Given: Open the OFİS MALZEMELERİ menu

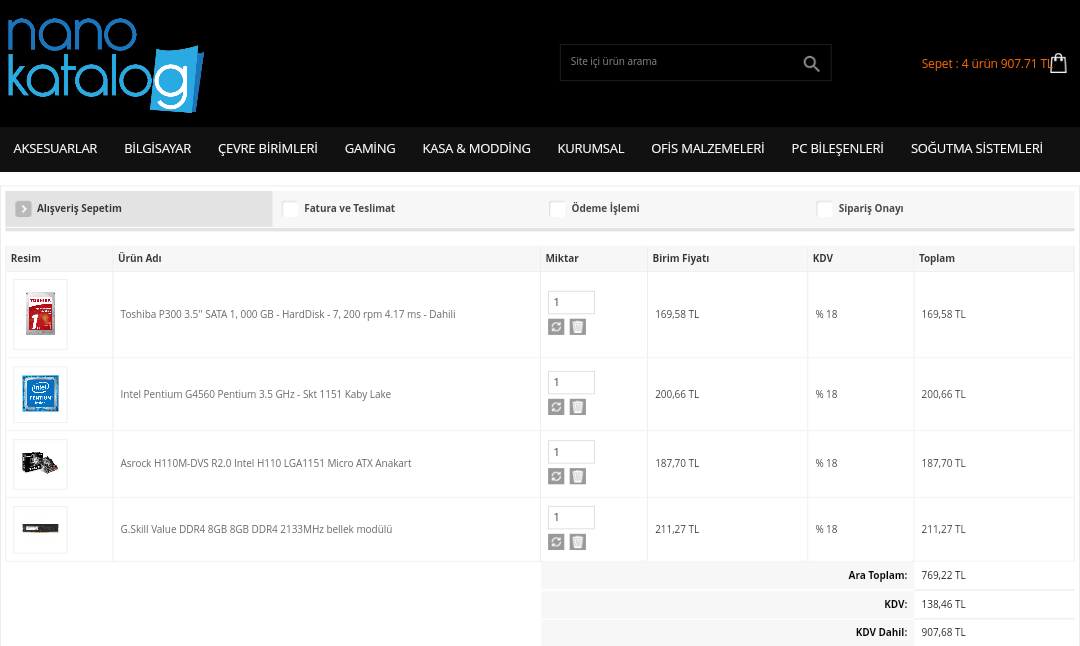Looking at the screenshot, I should click(708, 149).
